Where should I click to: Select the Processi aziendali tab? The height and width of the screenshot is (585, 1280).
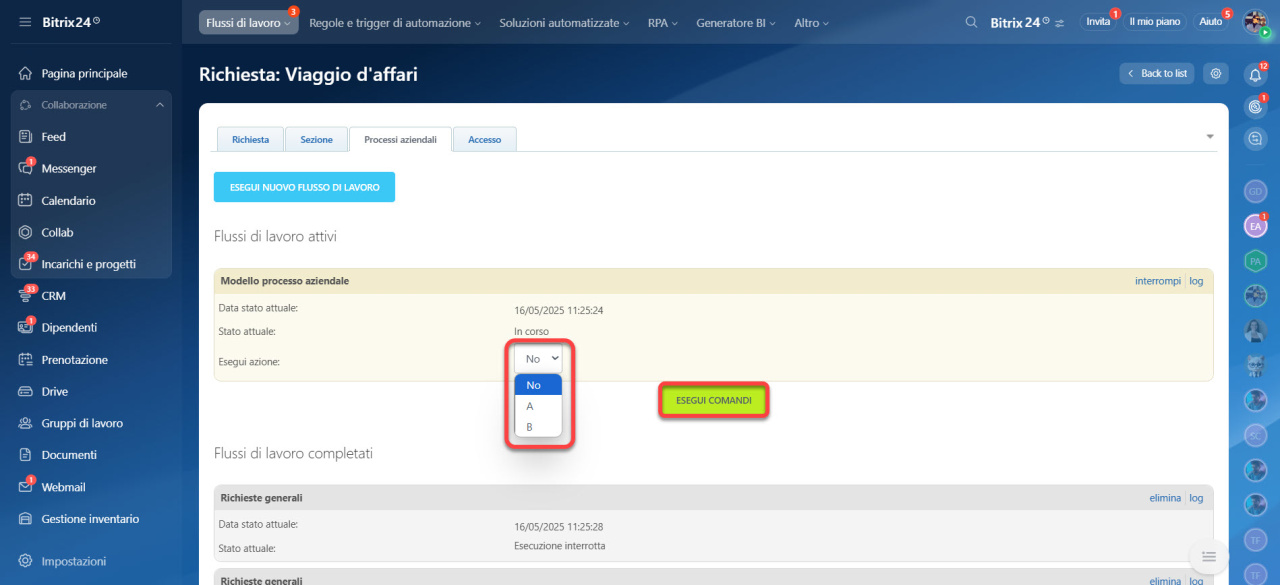[x=400, y=140]
